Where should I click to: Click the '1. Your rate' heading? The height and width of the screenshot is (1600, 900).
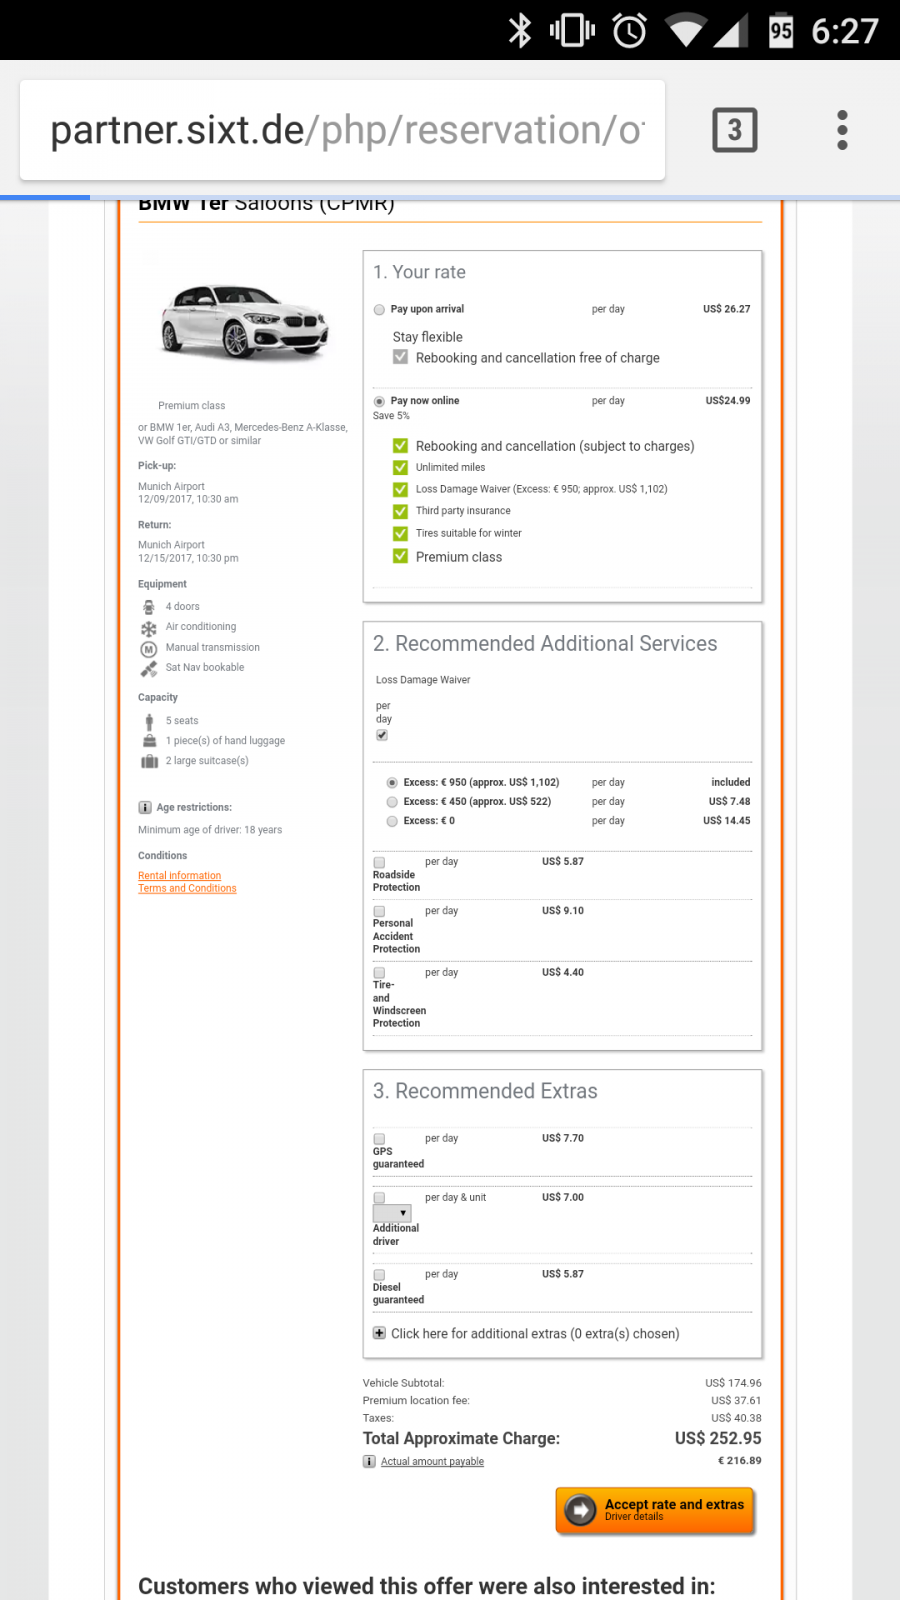tap(419, 272)
